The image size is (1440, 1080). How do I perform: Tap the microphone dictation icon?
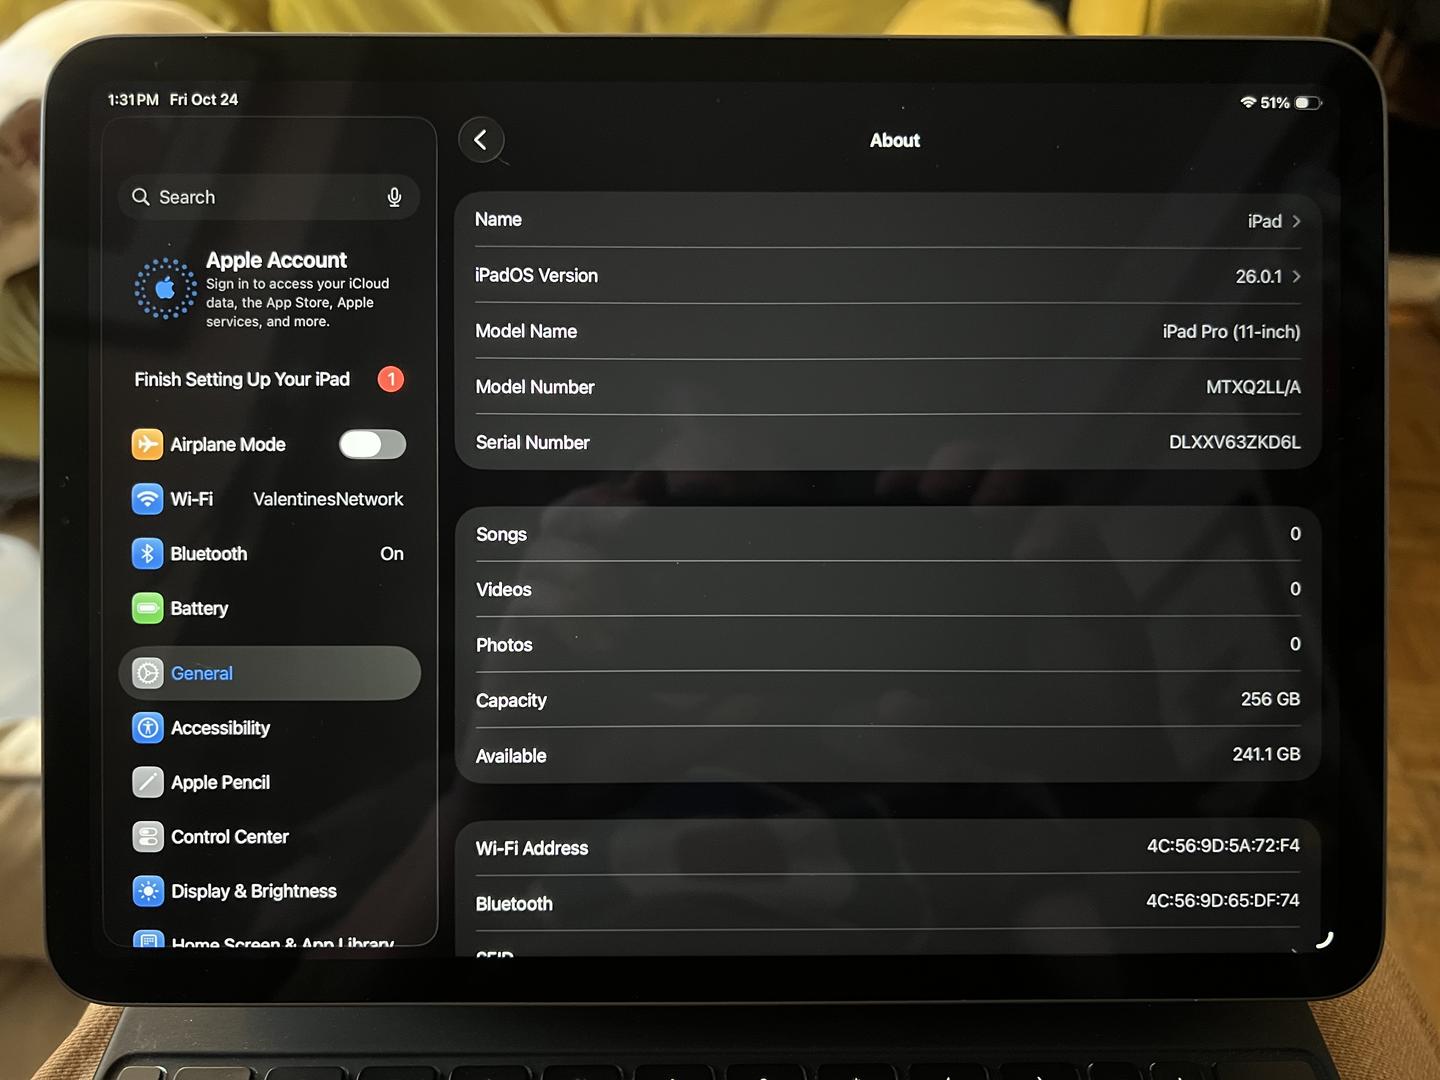[394, 197]
